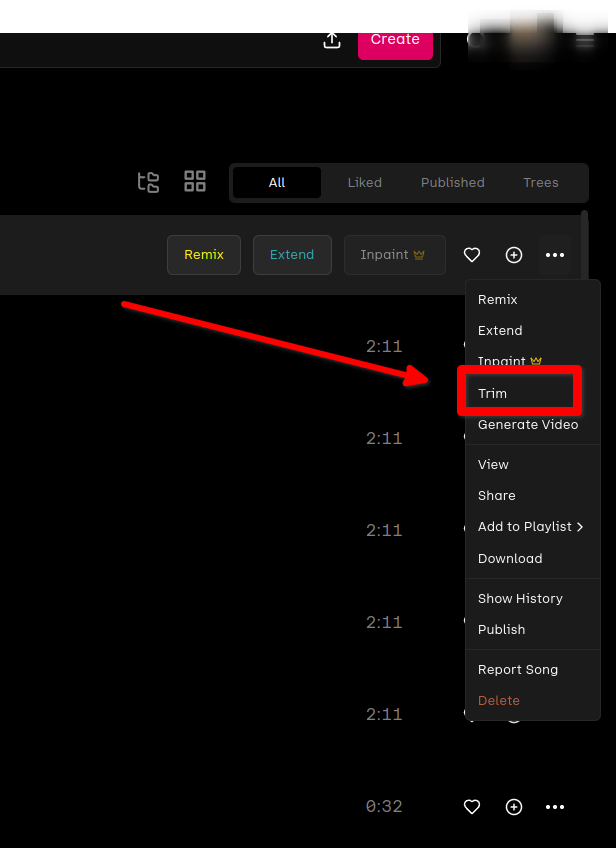Screen dimensions: 616x848
Task: Click the pink Create button
Action: 395,44
